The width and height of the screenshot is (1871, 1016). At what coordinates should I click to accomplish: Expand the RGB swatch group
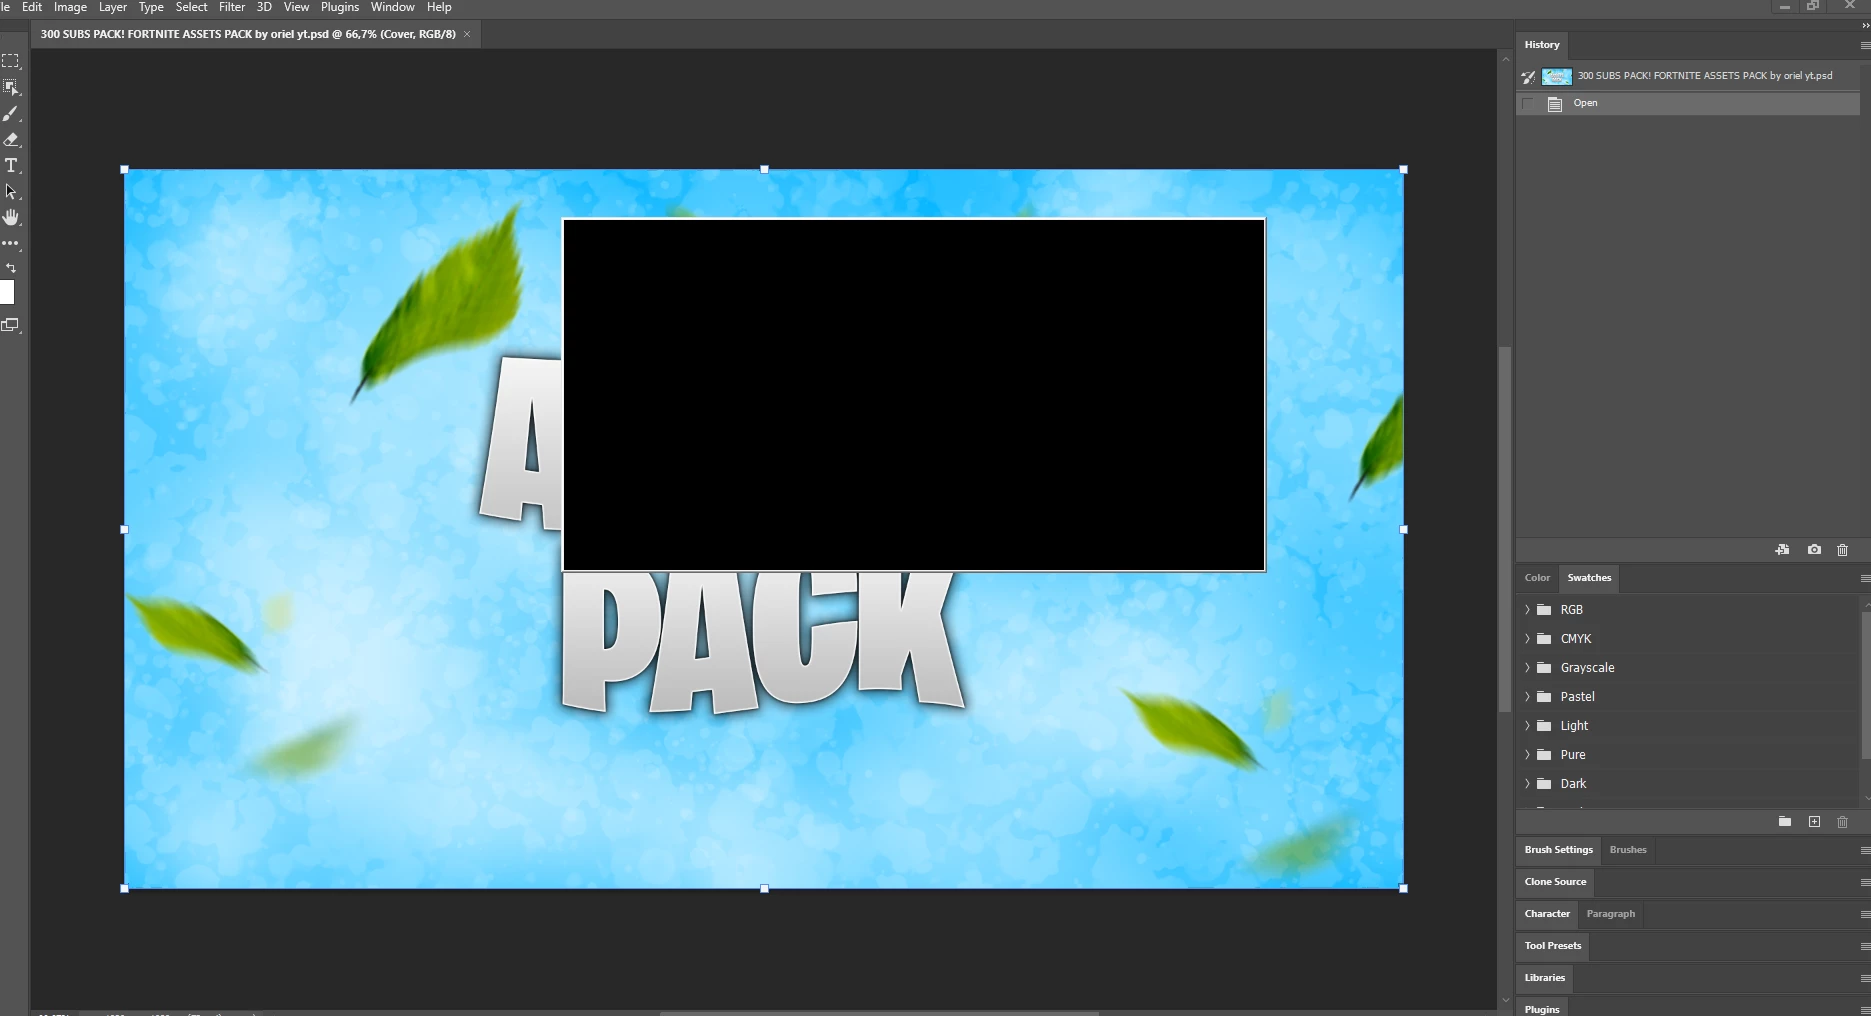[1527, 609]
